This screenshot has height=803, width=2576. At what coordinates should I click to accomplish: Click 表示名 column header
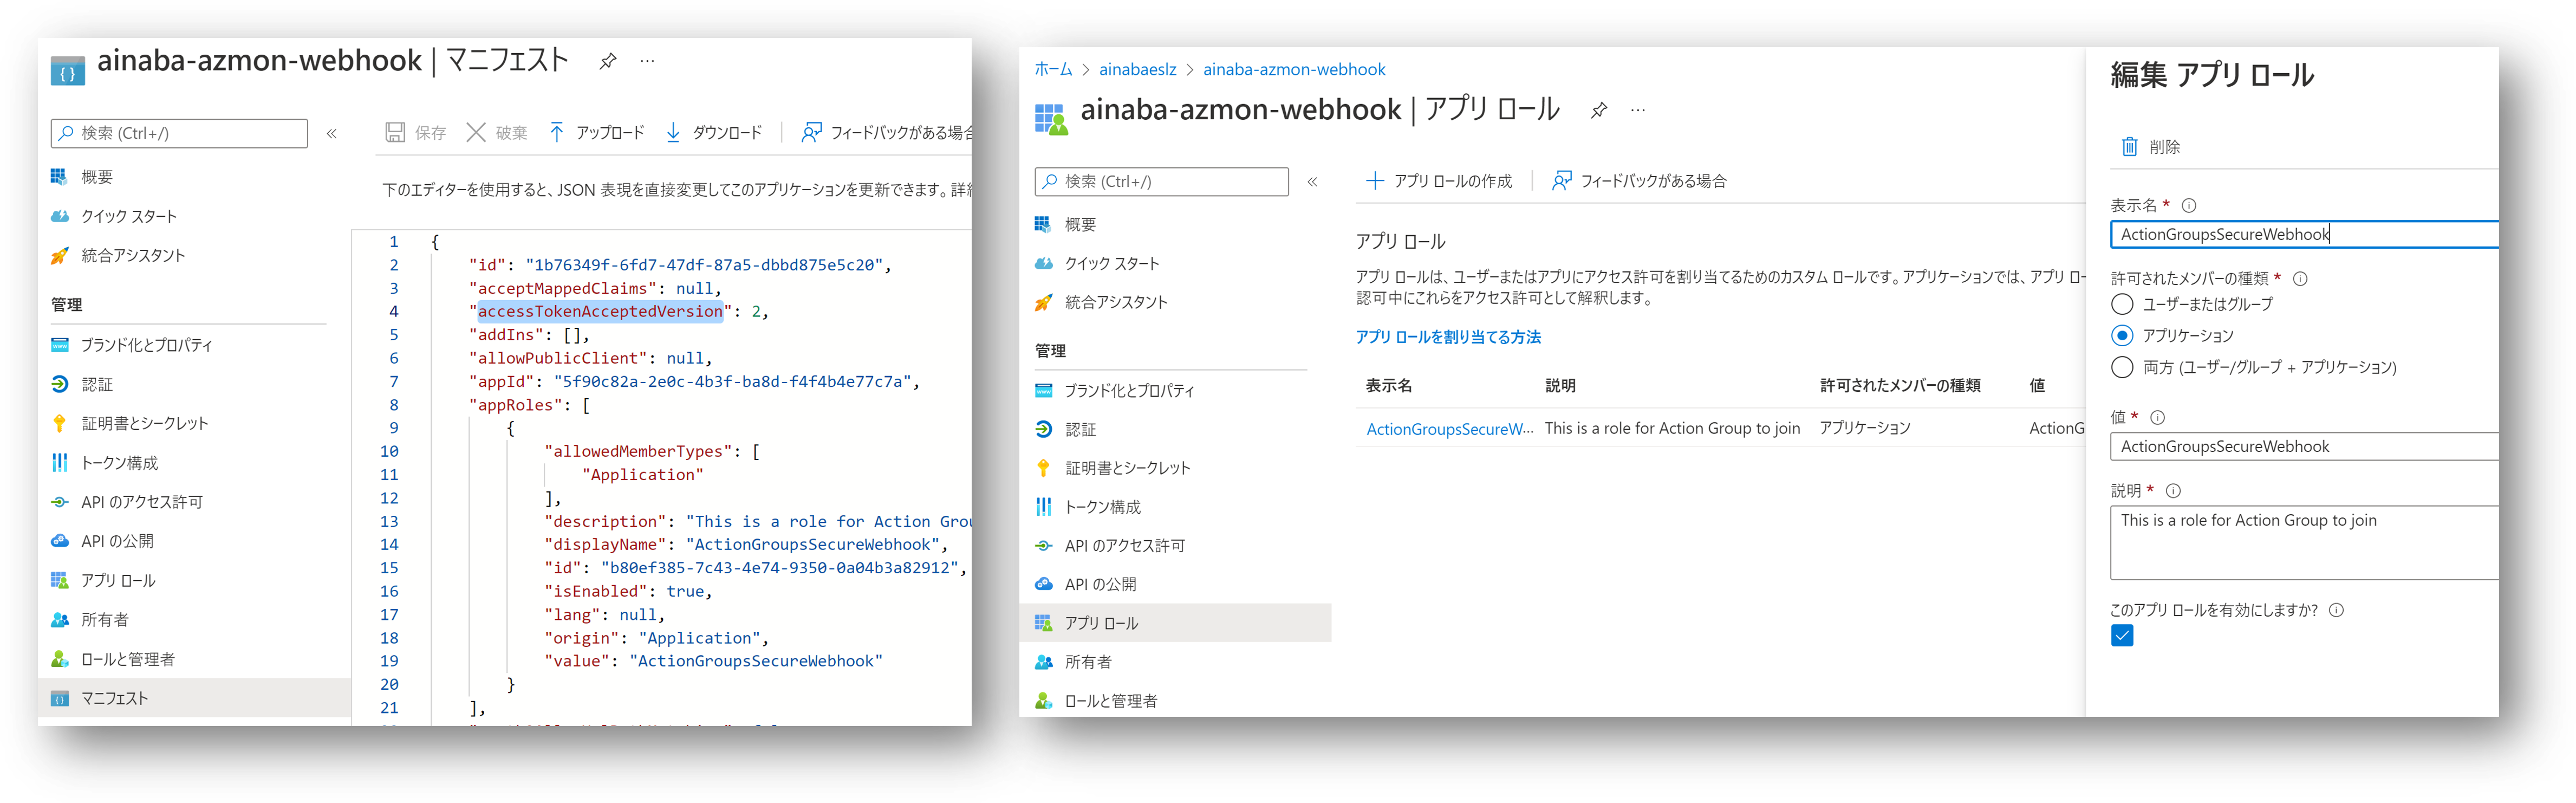[x=1388, y=386]
